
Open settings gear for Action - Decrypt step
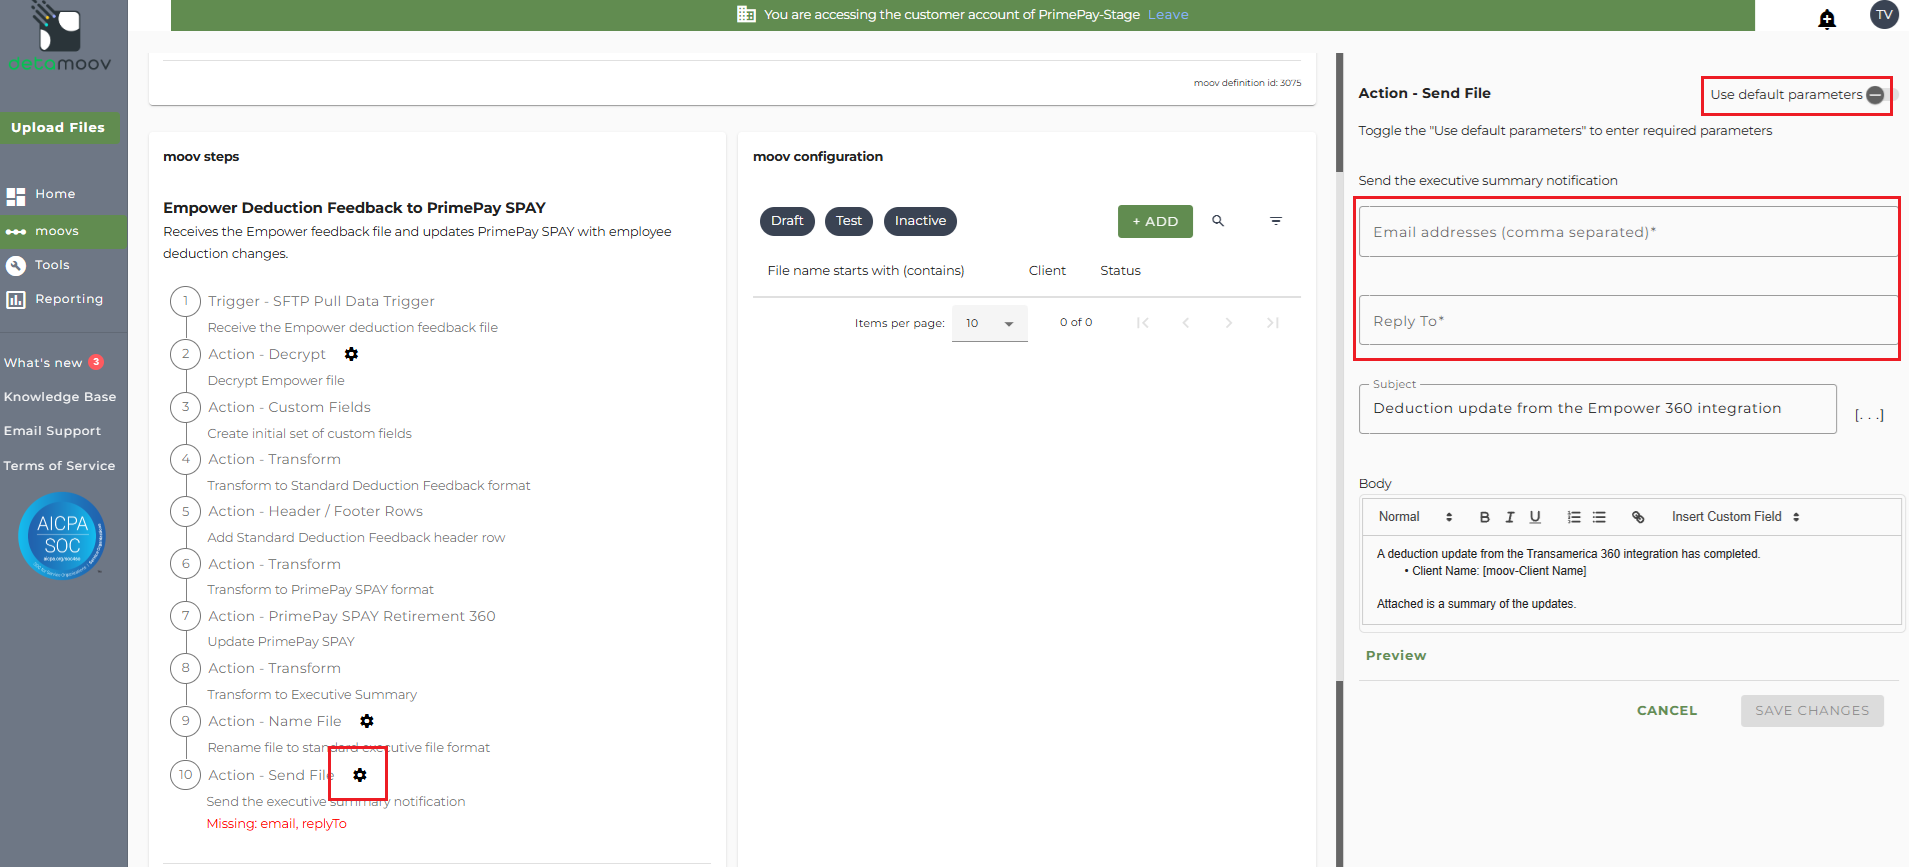tap(351, 354)
